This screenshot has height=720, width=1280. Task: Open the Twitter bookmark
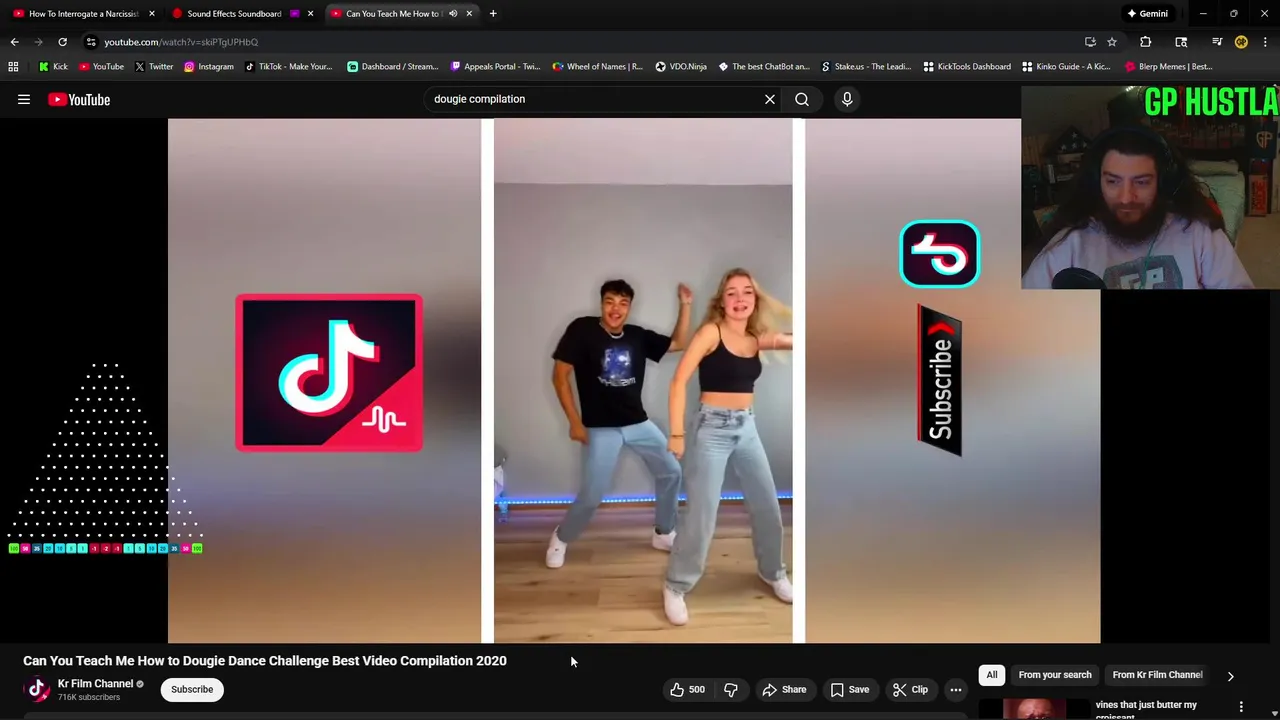[x=154, y=66]
